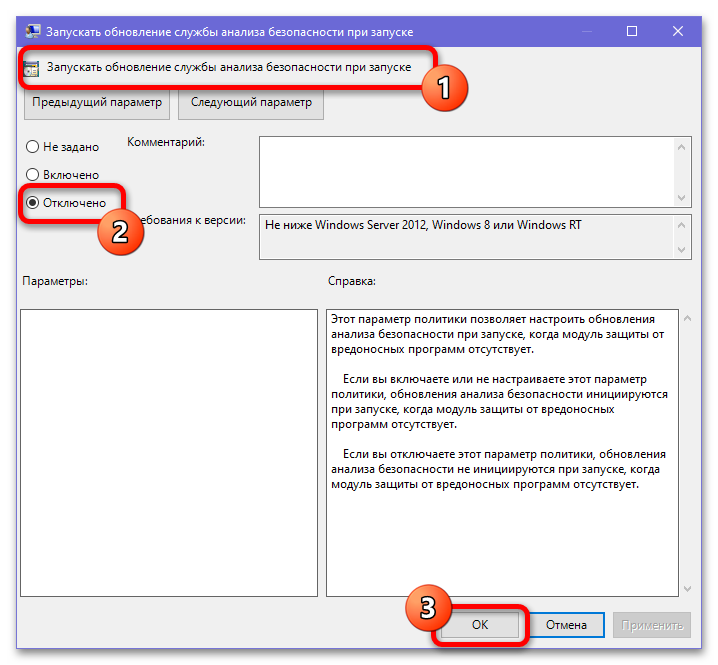Click the 'Параметры:' label
Screen dimensions: 718x665
coord(55,281)
